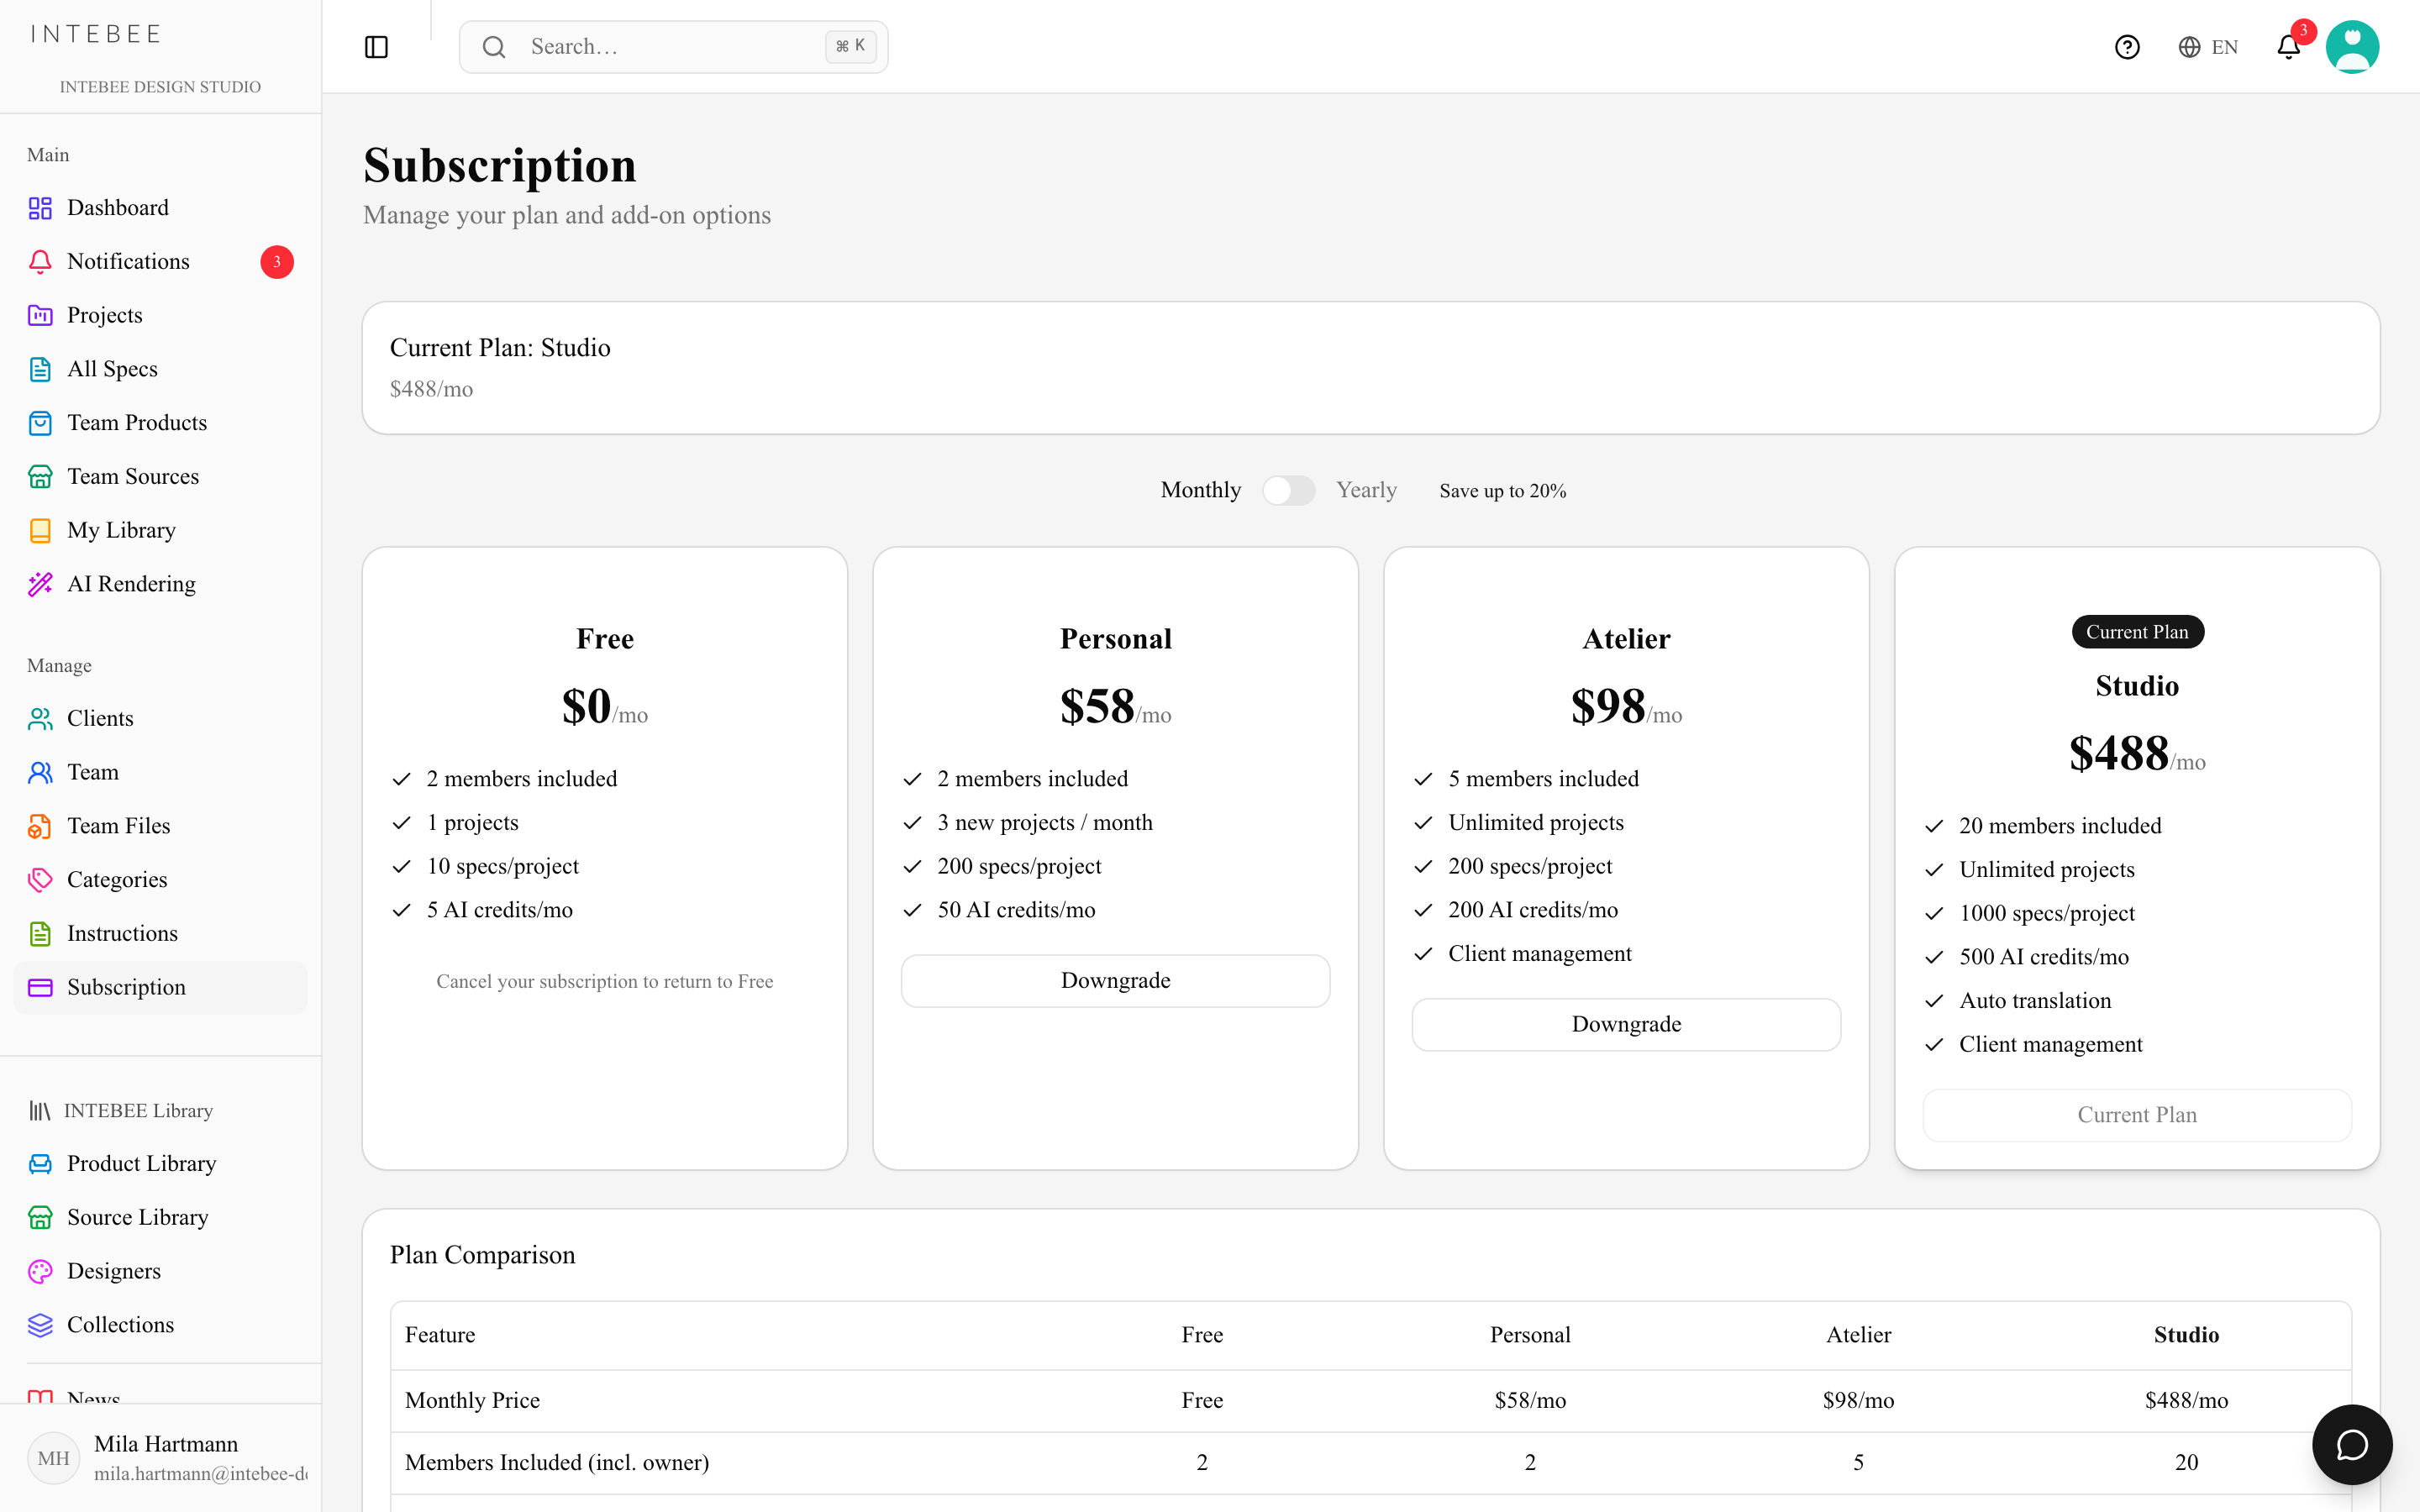This screenshot has width=2420, height=1512.
Task: Switch billing toggle to Yearly
Action: (x=1288, y=490)
